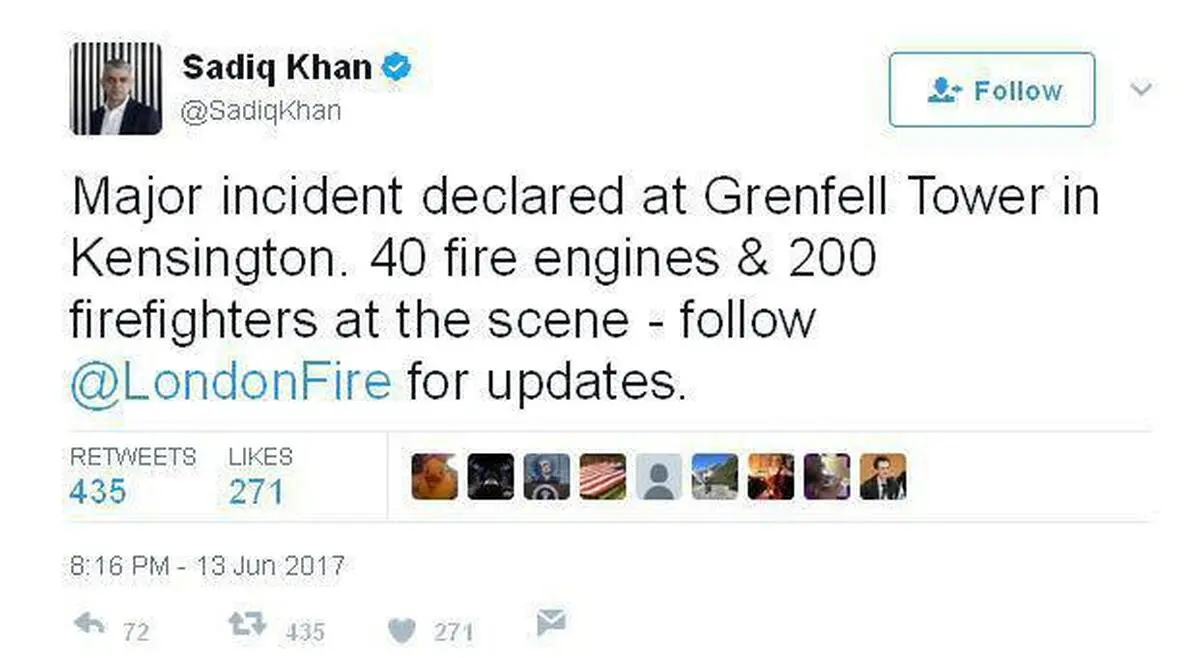Send via direct message envelope icon
The height and width of the screenshot is (658, 1200).
pos(551,623)
